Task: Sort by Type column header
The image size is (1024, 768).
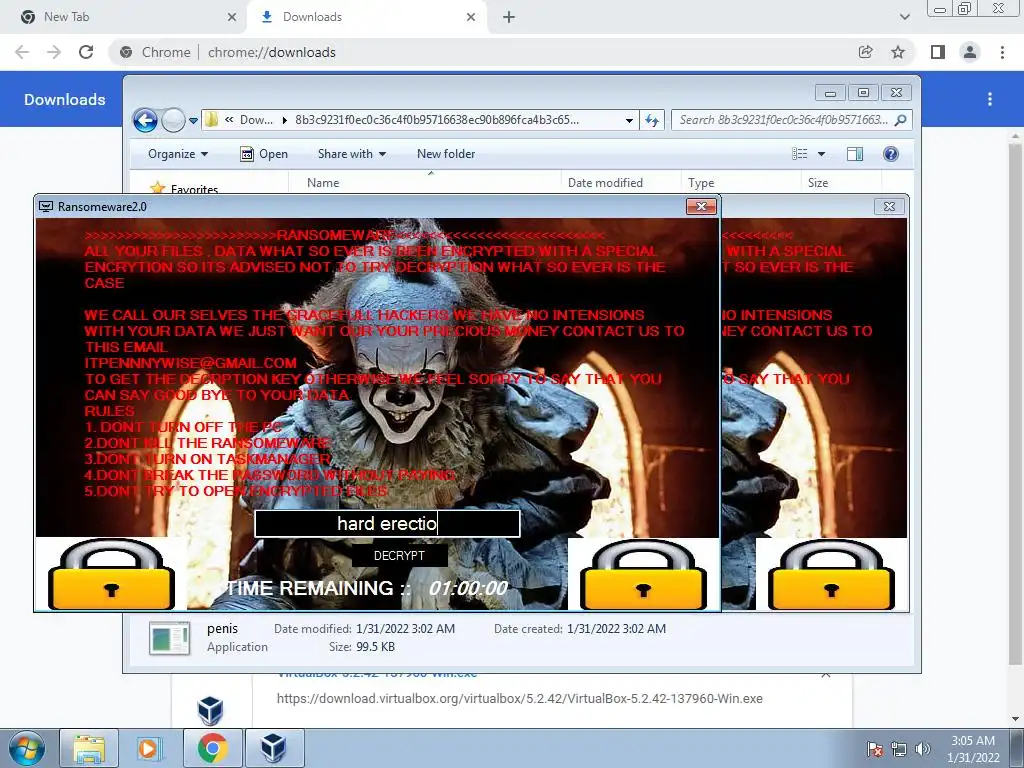Action: click(741, 183)
